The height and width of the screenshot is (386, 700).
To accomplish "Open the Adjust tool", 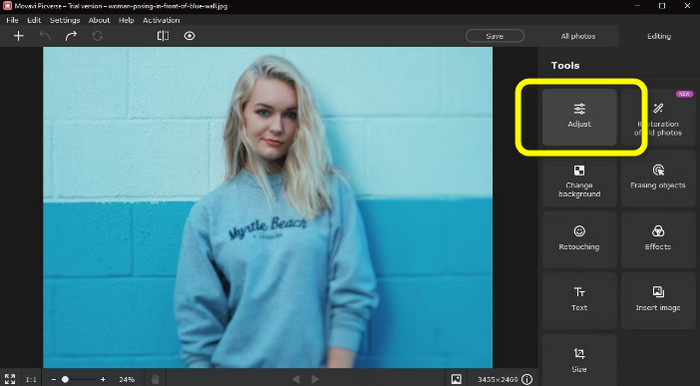I will pyautogui.click(x=579, y=116).
